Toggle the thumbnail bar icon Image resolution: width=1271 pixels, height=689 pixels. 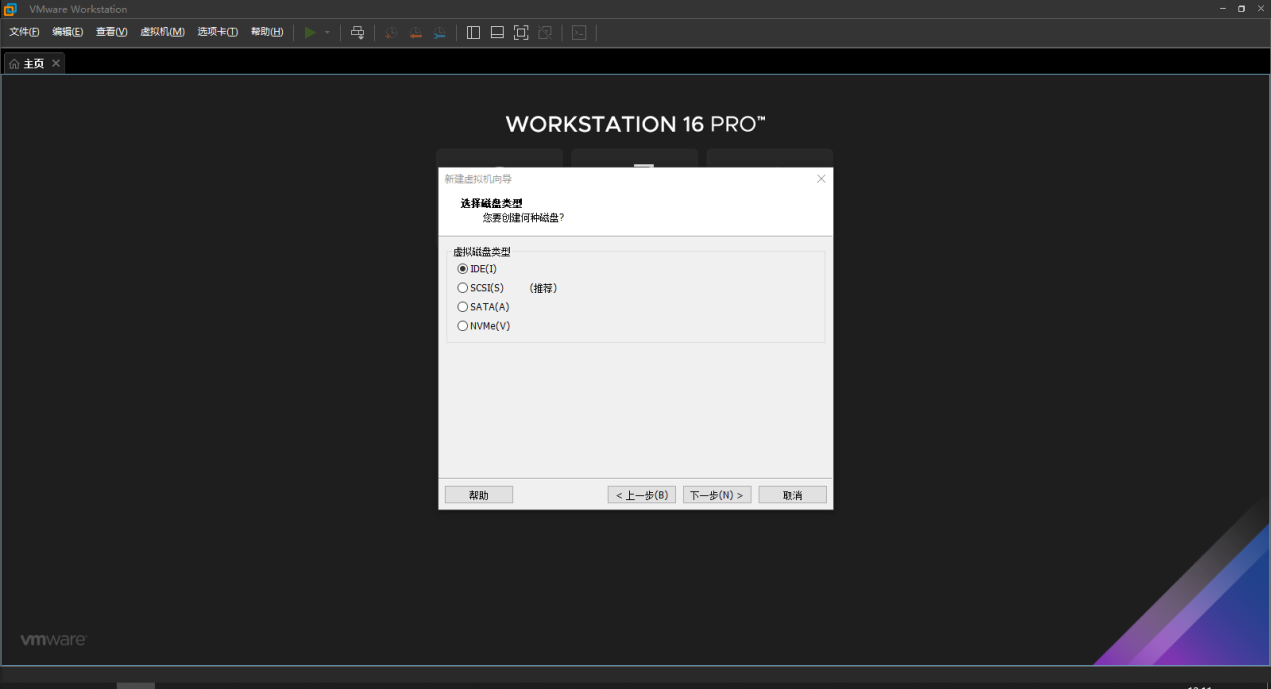(x=497, y=32)
